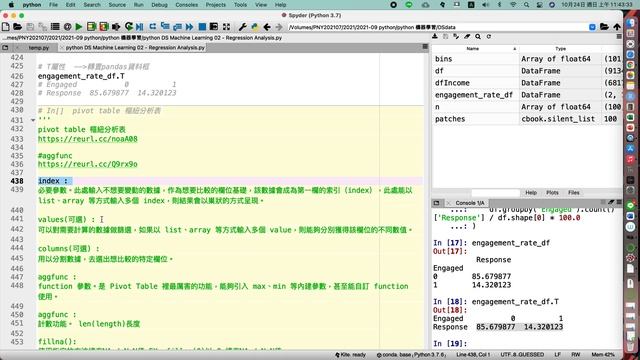The height and width of the screenshot is (360, 640).
Task: Select the dfIncome variable row
Action: [x=527, y=83]
